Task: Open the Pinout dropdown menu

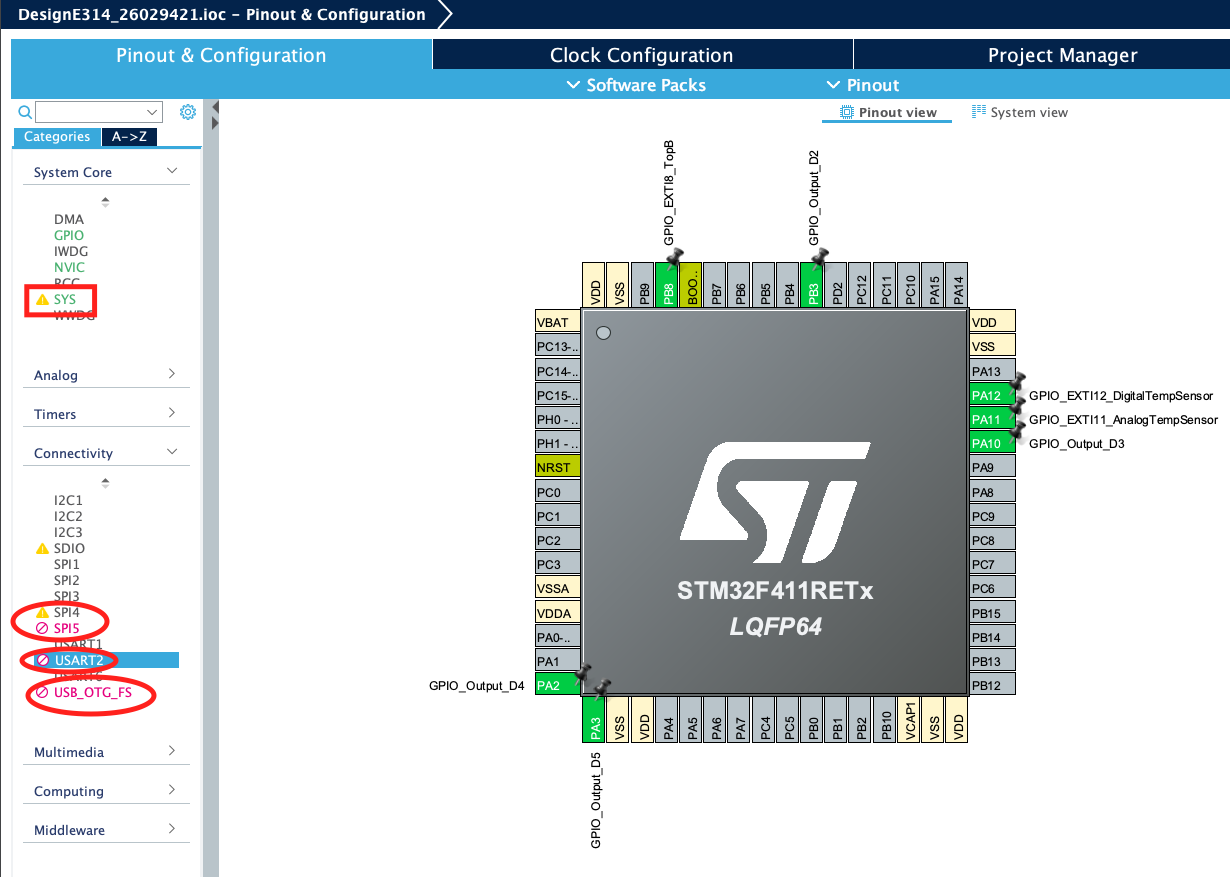Action: tap(862, 85)
